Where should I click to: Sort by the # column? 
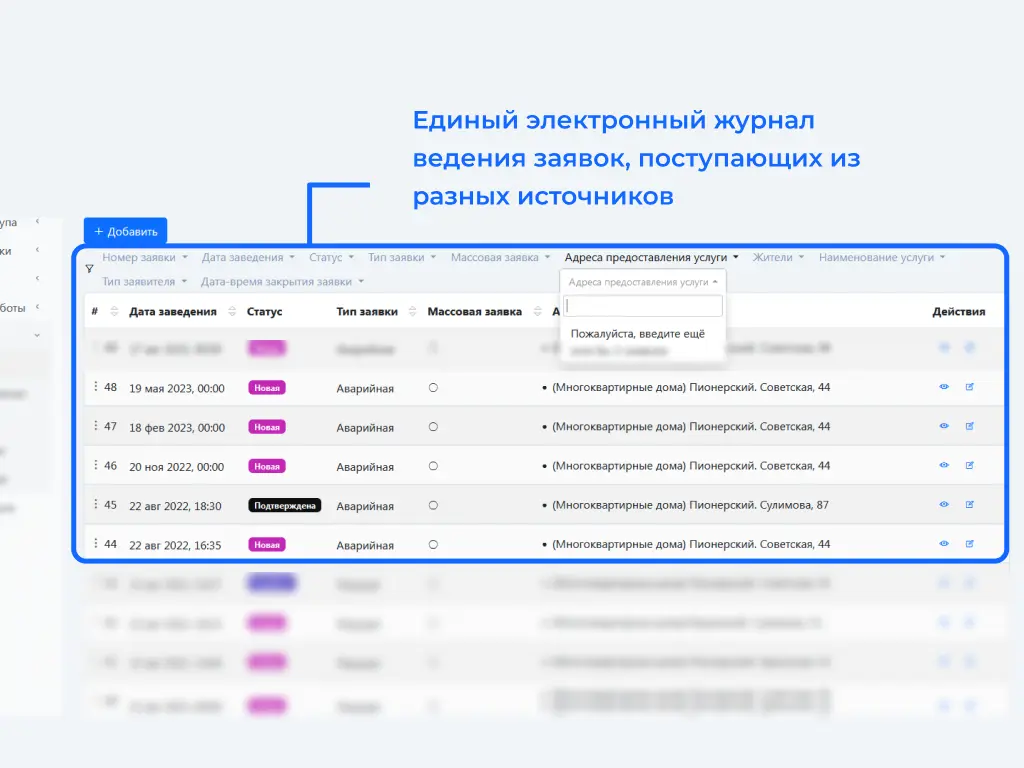[113, 311]
